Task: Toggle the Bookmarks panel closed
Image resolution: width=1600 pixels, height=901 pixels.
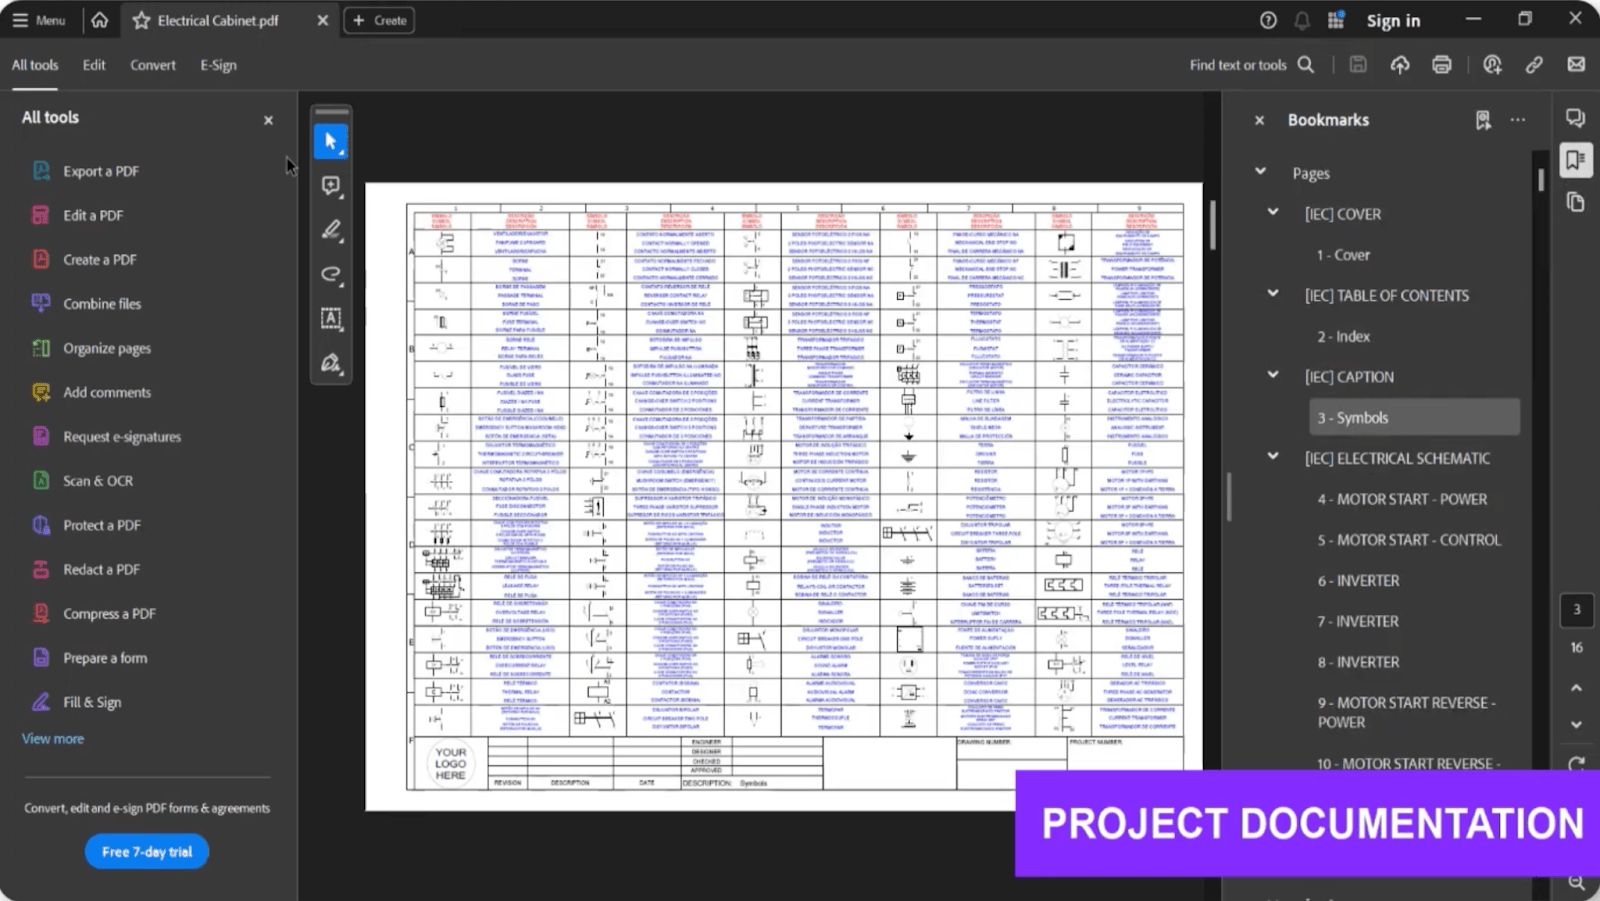Action: 1260,120
